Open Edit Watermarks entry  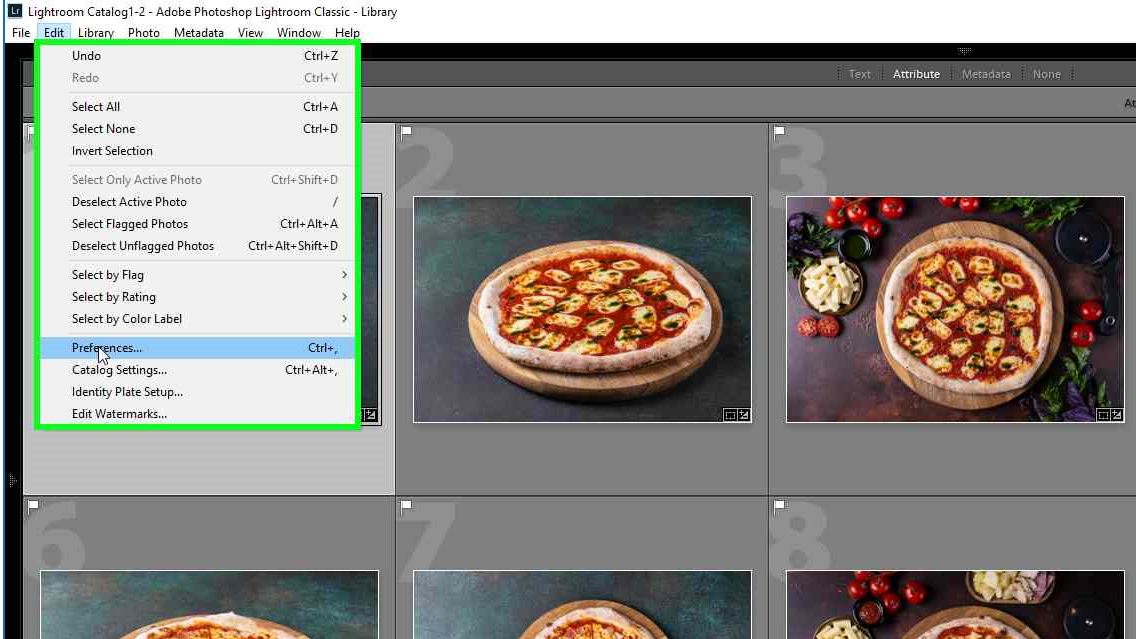tap(197, 414)
